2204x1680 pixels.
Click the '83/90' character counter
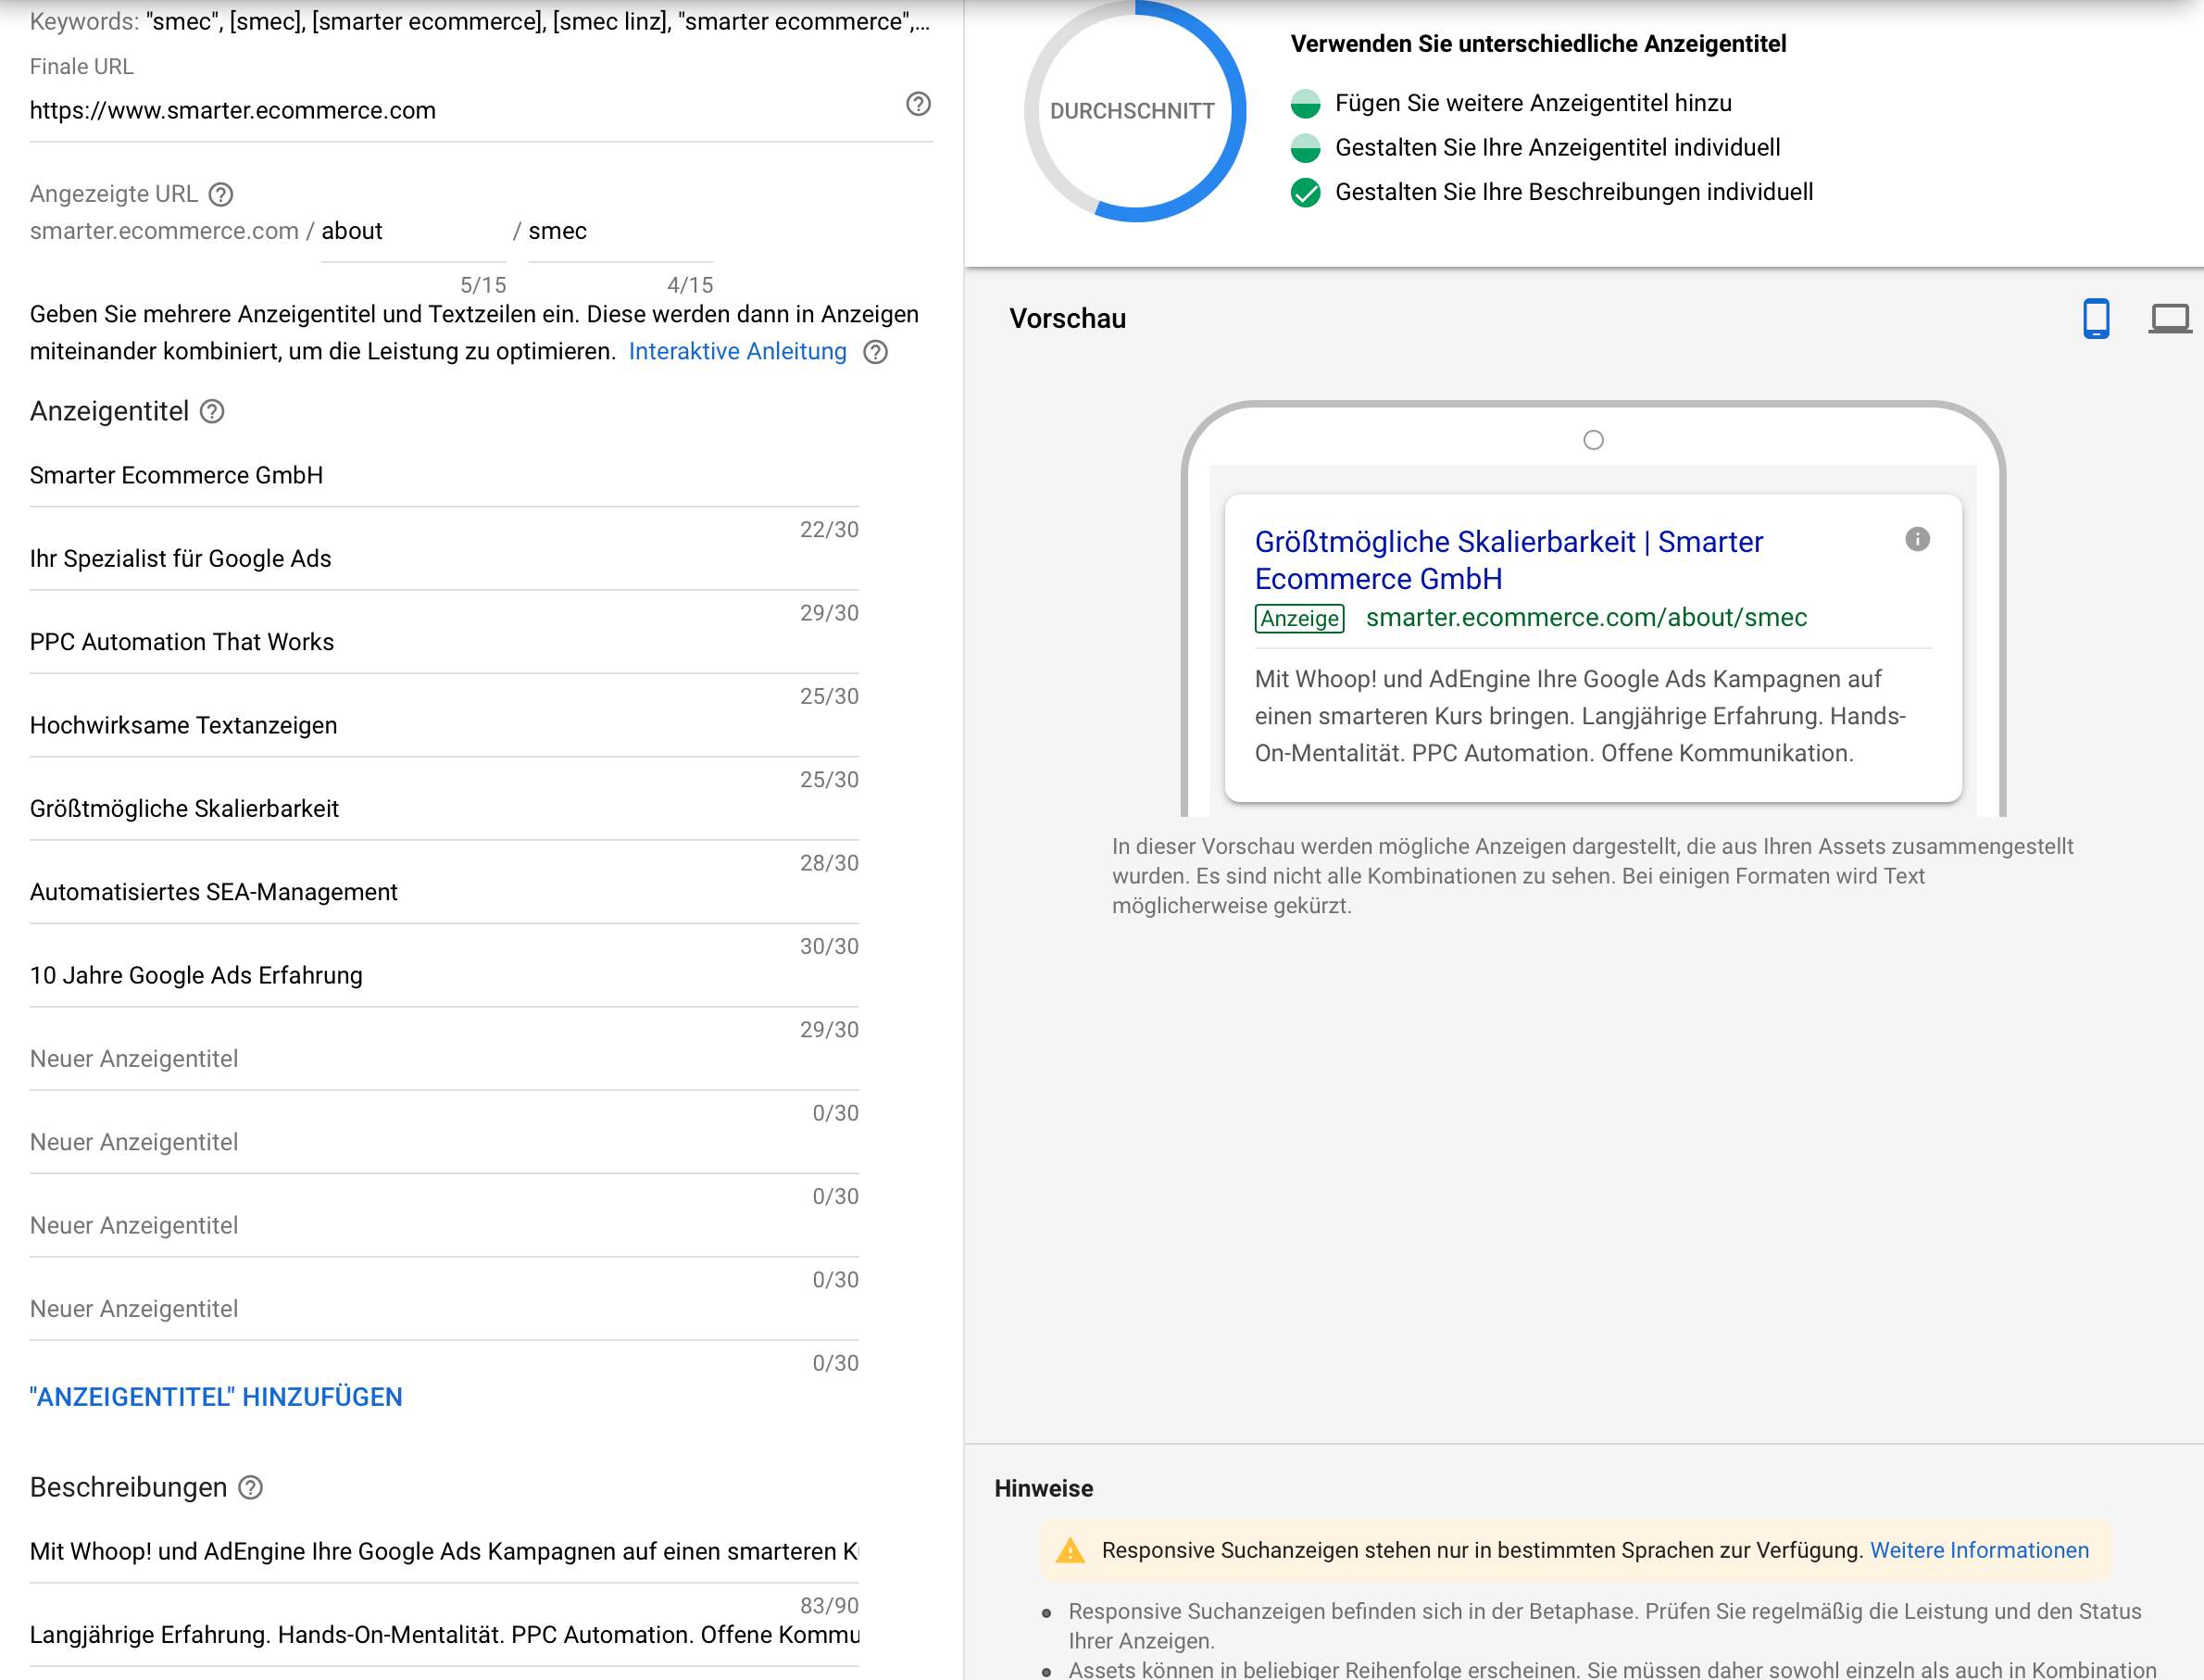(829, 1606)
